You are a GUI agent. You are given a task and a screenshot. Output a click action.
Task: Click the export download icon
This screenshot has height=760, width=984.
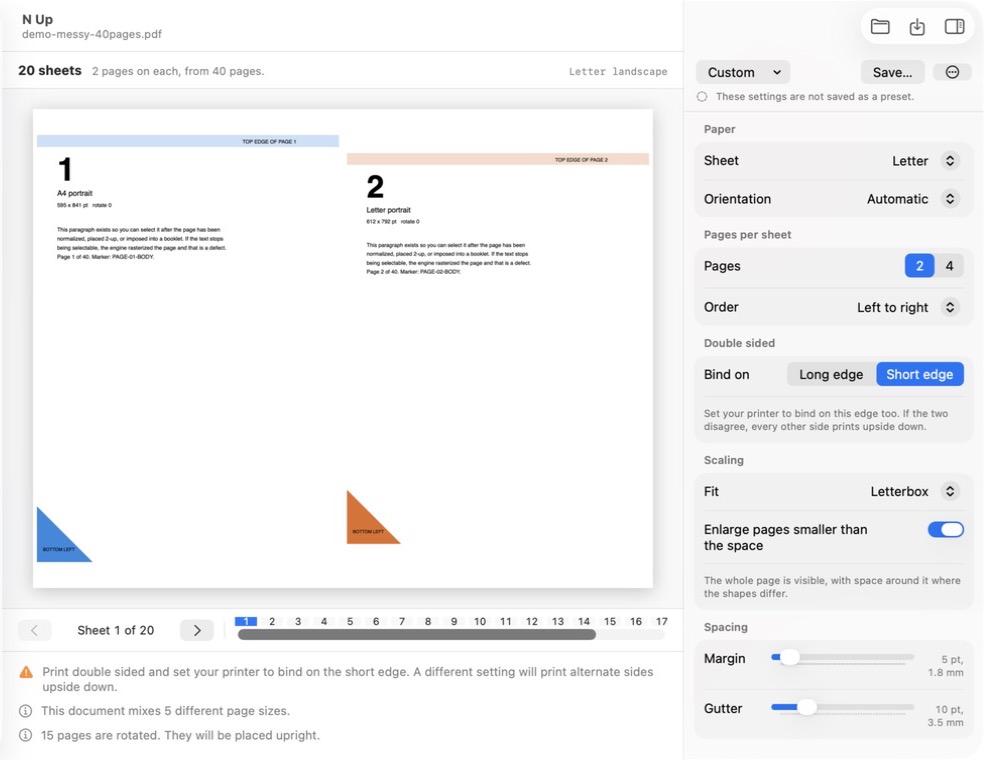point(917,26)
